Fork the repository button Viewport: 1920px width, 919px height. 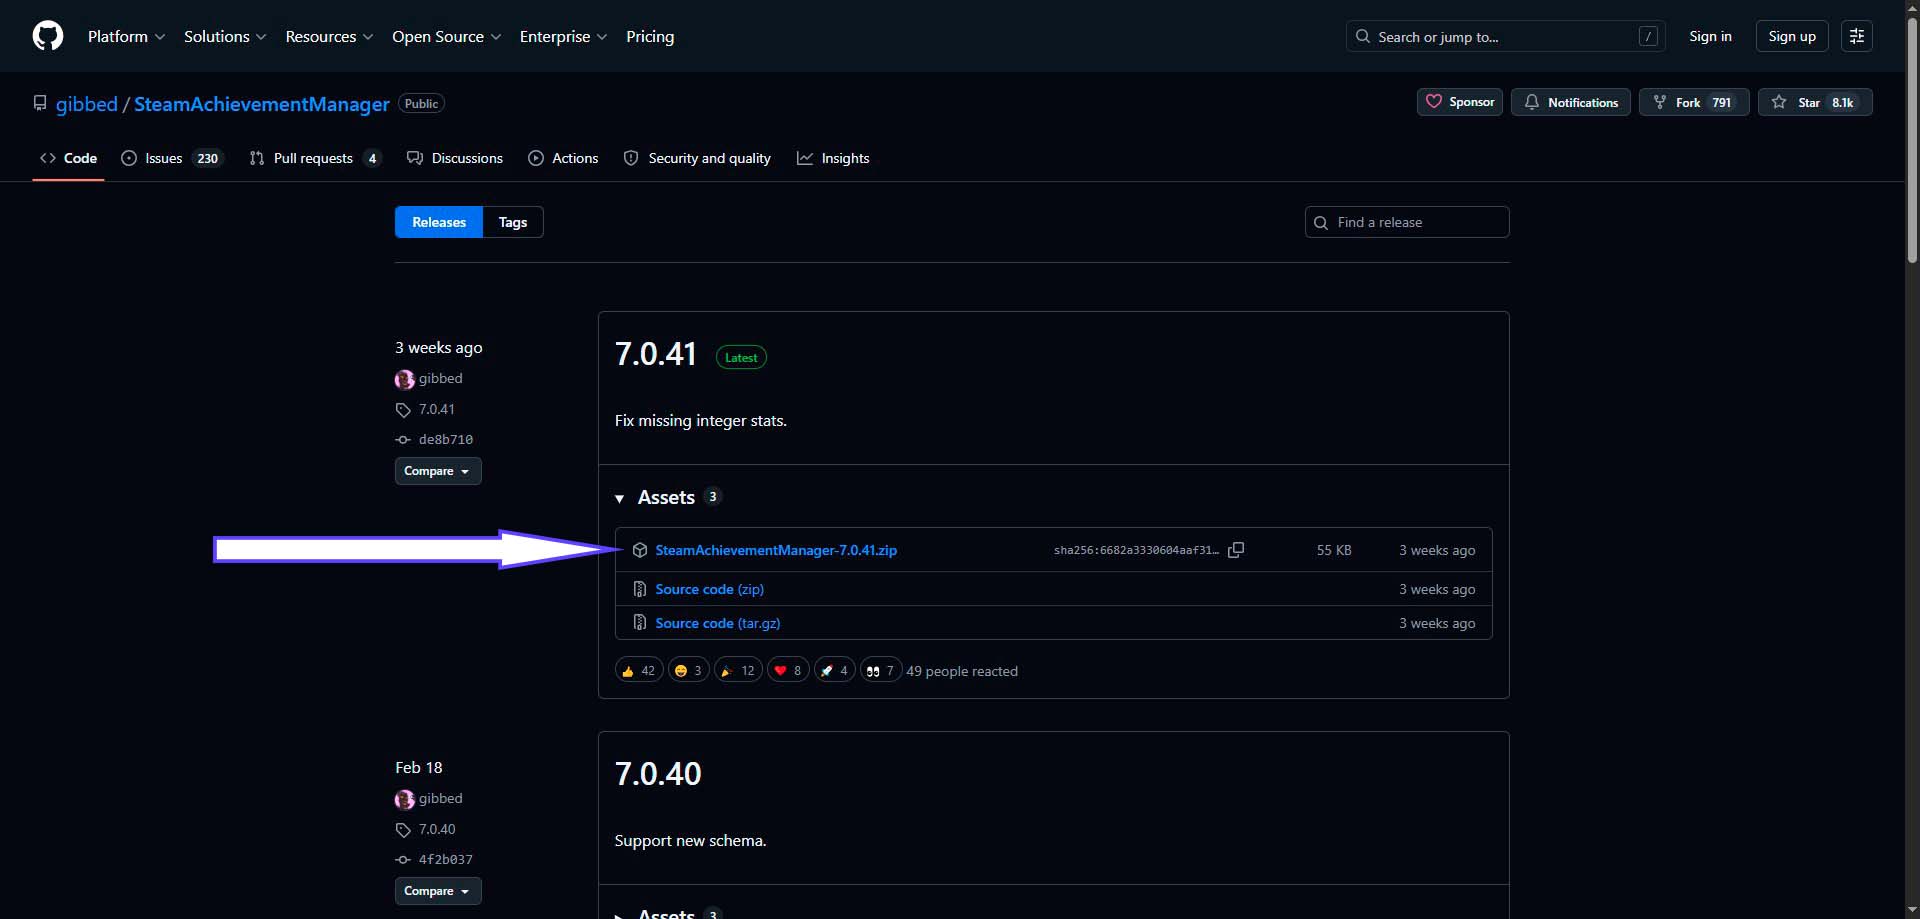(x=1694, y=102)
